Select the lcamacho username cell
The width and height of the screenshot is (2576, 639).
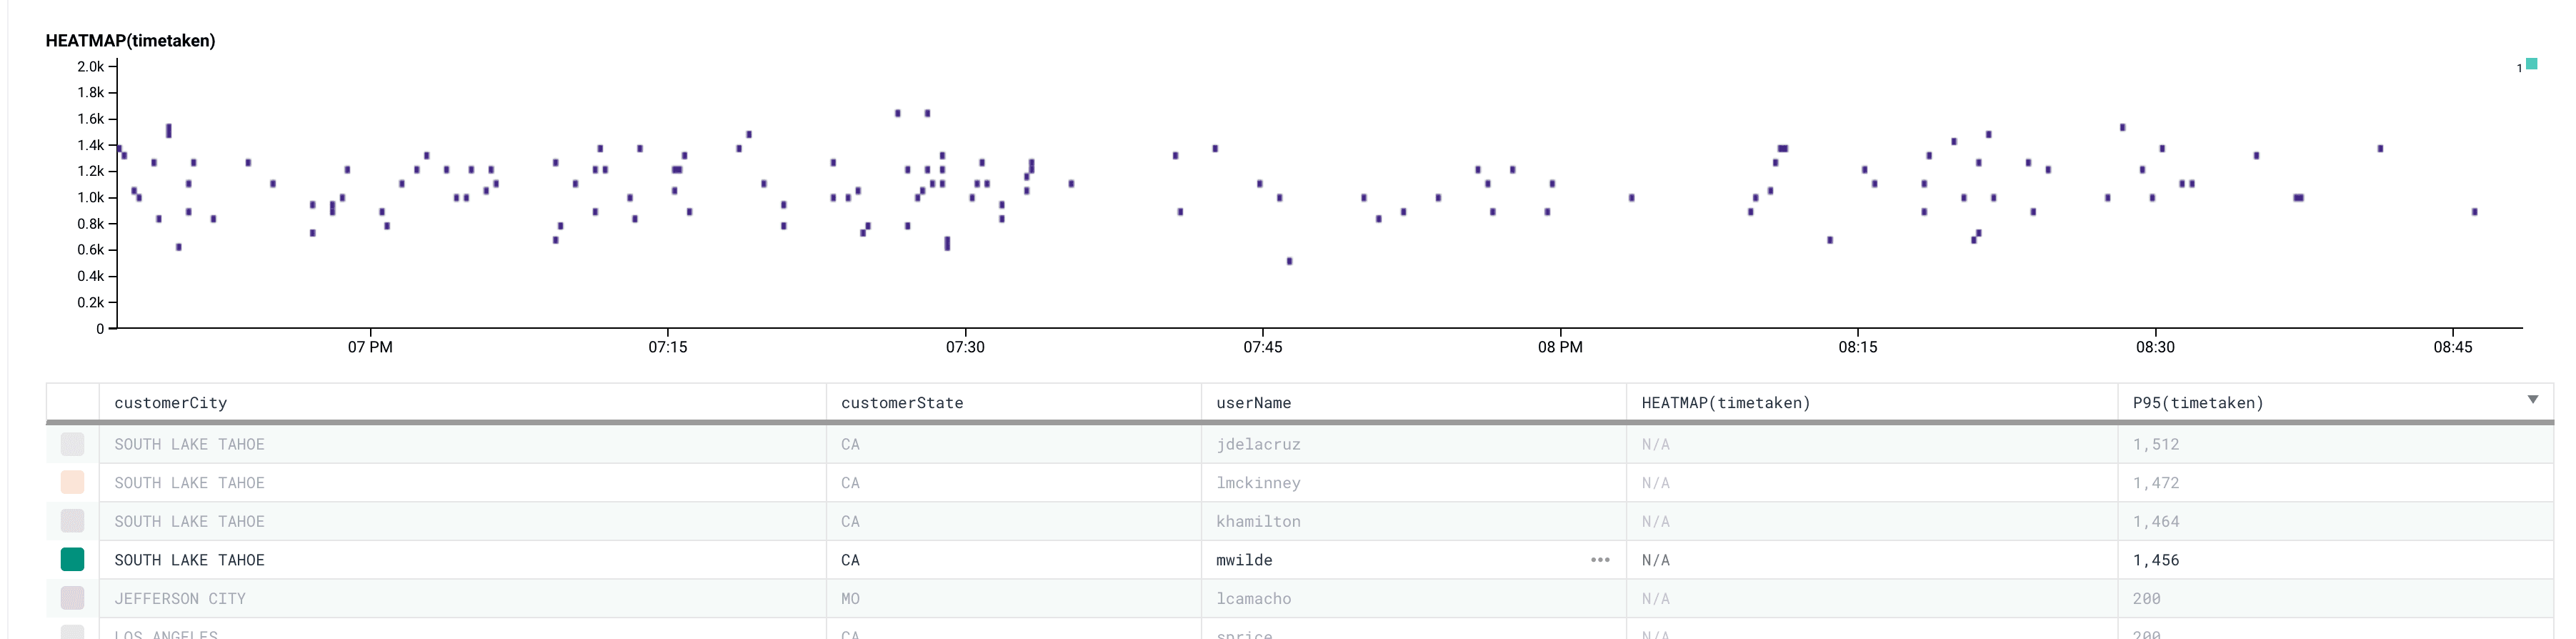1253,598
